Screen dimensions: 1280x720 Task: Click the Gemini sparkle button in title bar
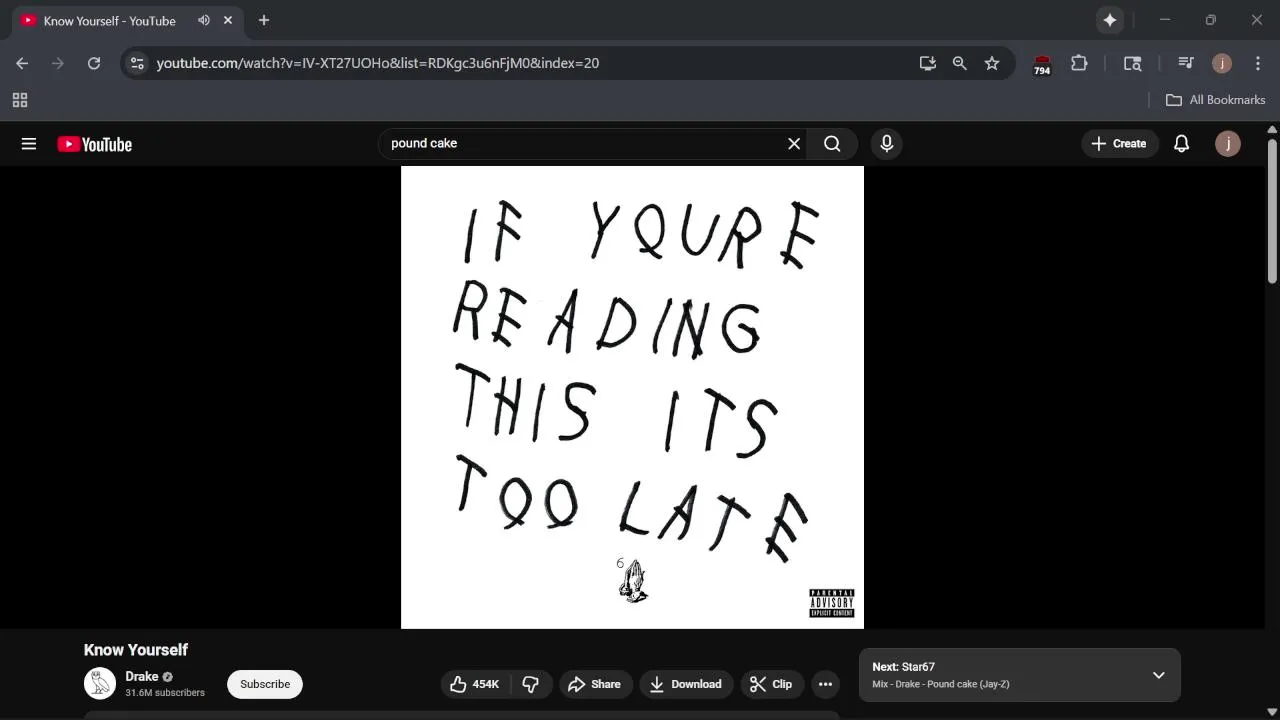(x=1110, y=20)
